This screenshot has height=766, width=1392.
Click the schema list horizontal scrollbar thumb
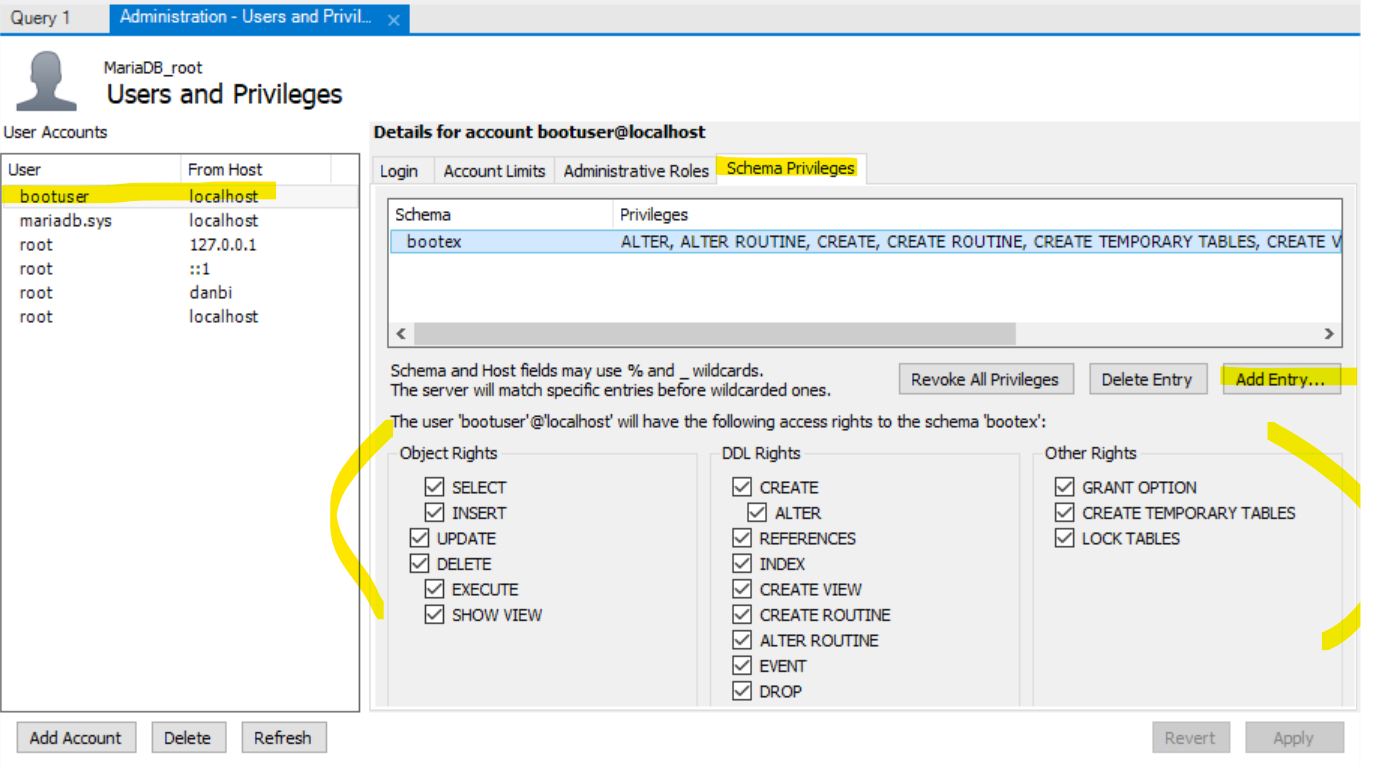(714, 334)
